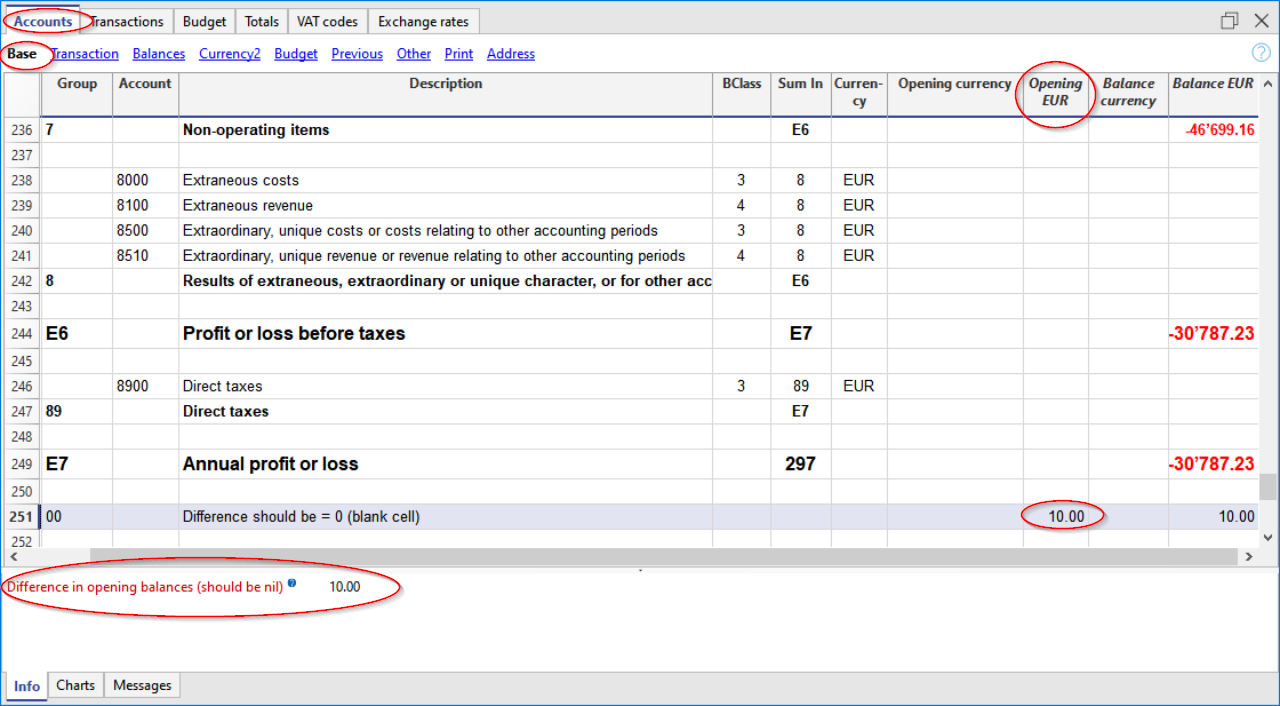Click the Print view link
1280x706 pixels.
458,53
